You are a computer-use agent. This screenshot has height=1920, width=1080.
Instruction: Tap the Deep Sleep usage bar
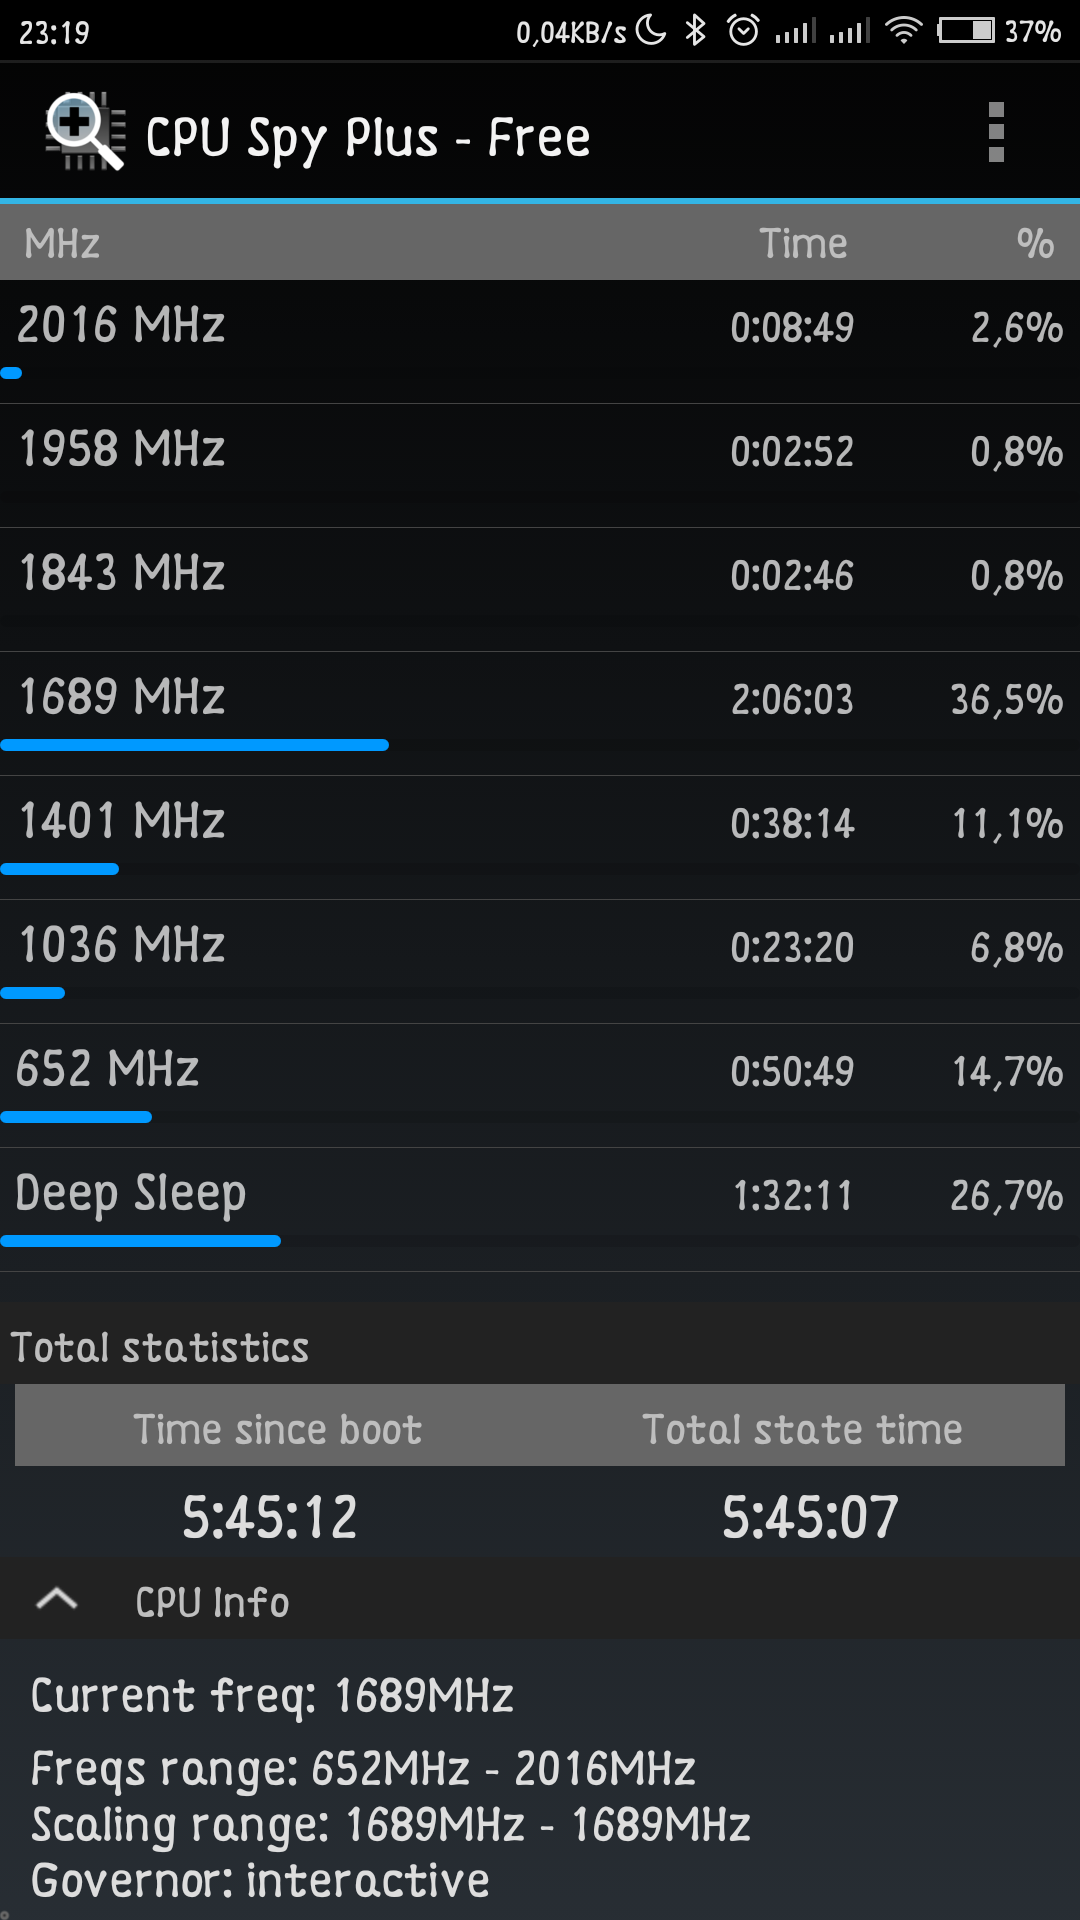[140, 1241]
